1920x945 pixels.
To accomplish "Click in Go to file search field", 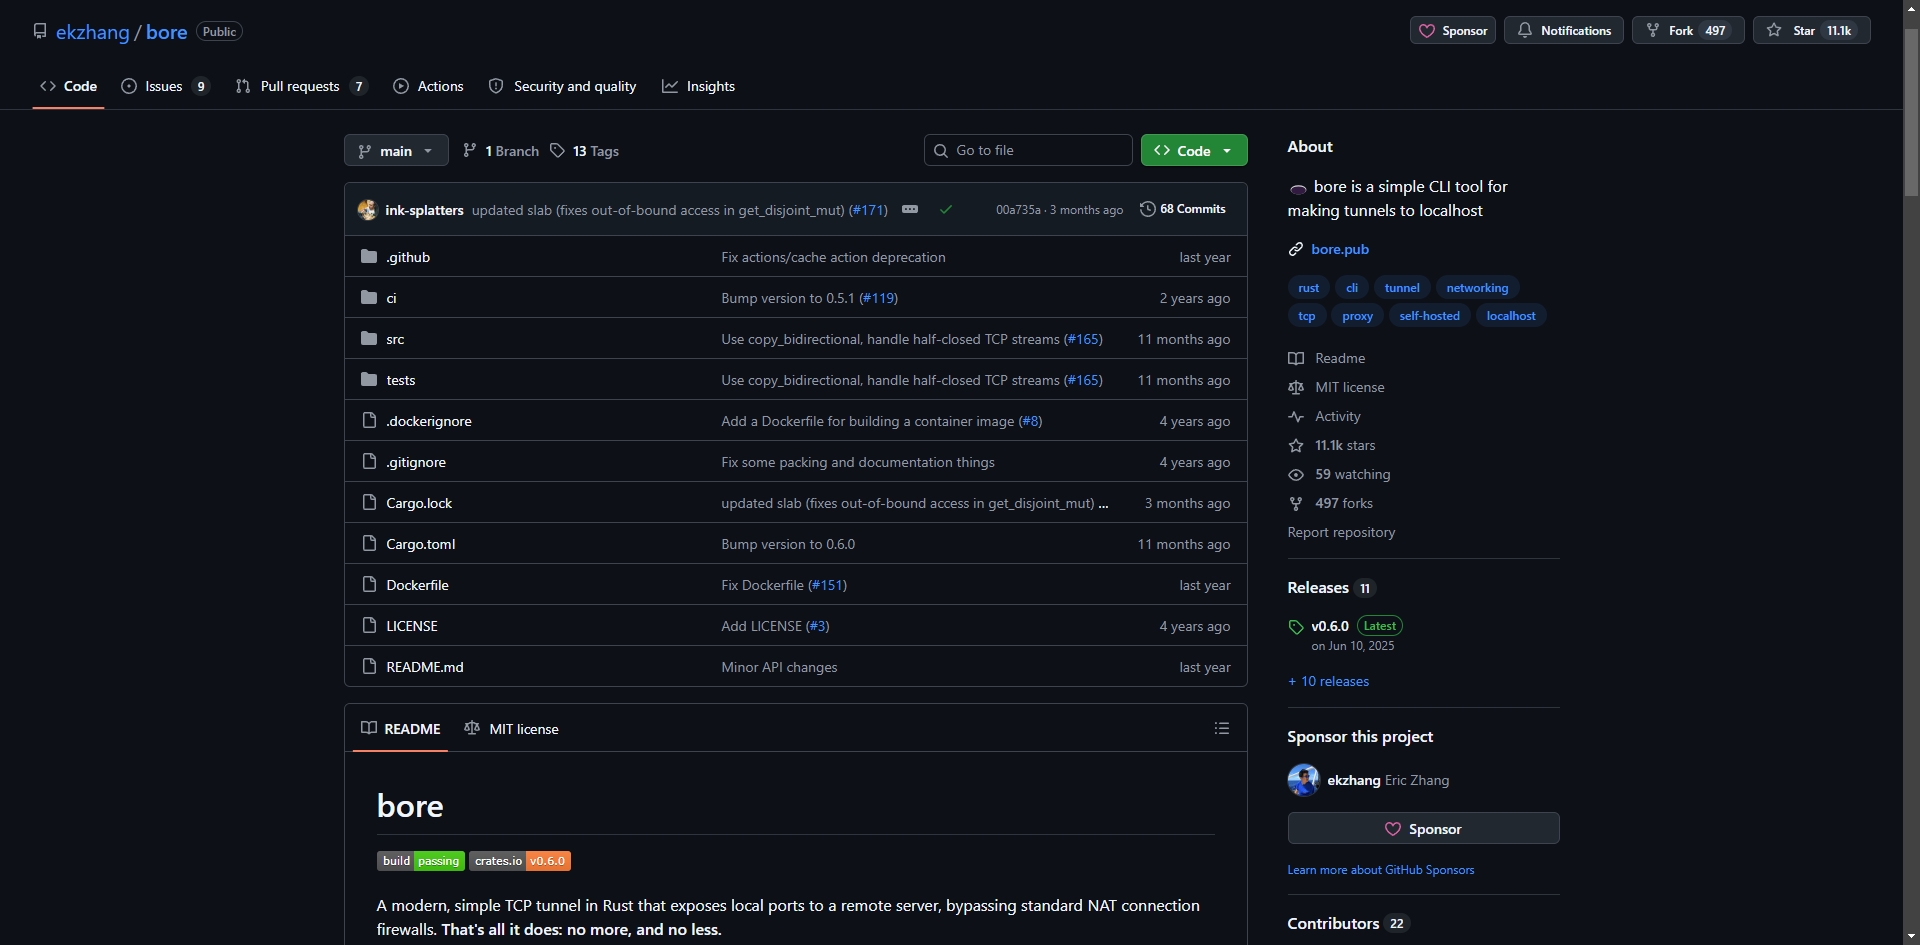I will point(1028,150).
